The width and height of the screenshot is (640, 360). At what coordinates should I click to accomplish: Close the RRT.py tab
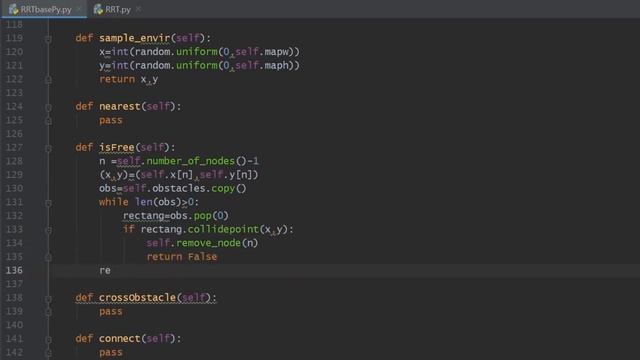138,9
